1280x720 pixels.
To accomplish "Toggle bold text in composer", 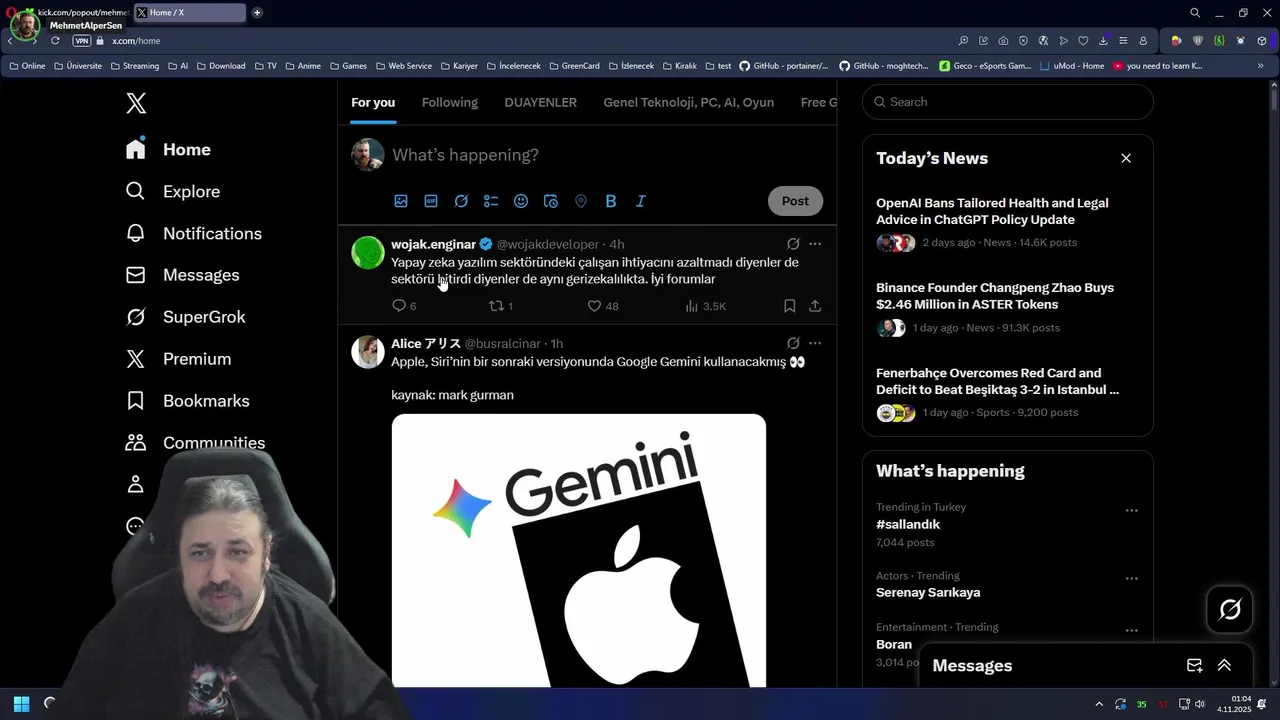I will [x=611, y=201].
